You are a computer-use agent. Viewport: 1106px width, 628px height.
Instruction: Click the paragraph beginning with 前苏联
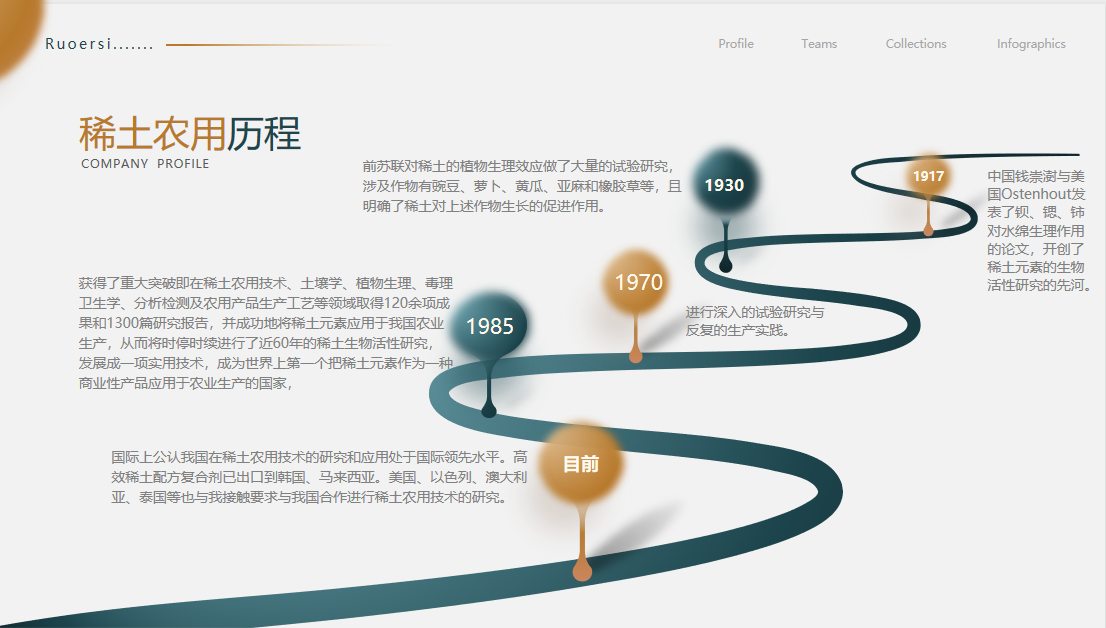pos(521,186)
